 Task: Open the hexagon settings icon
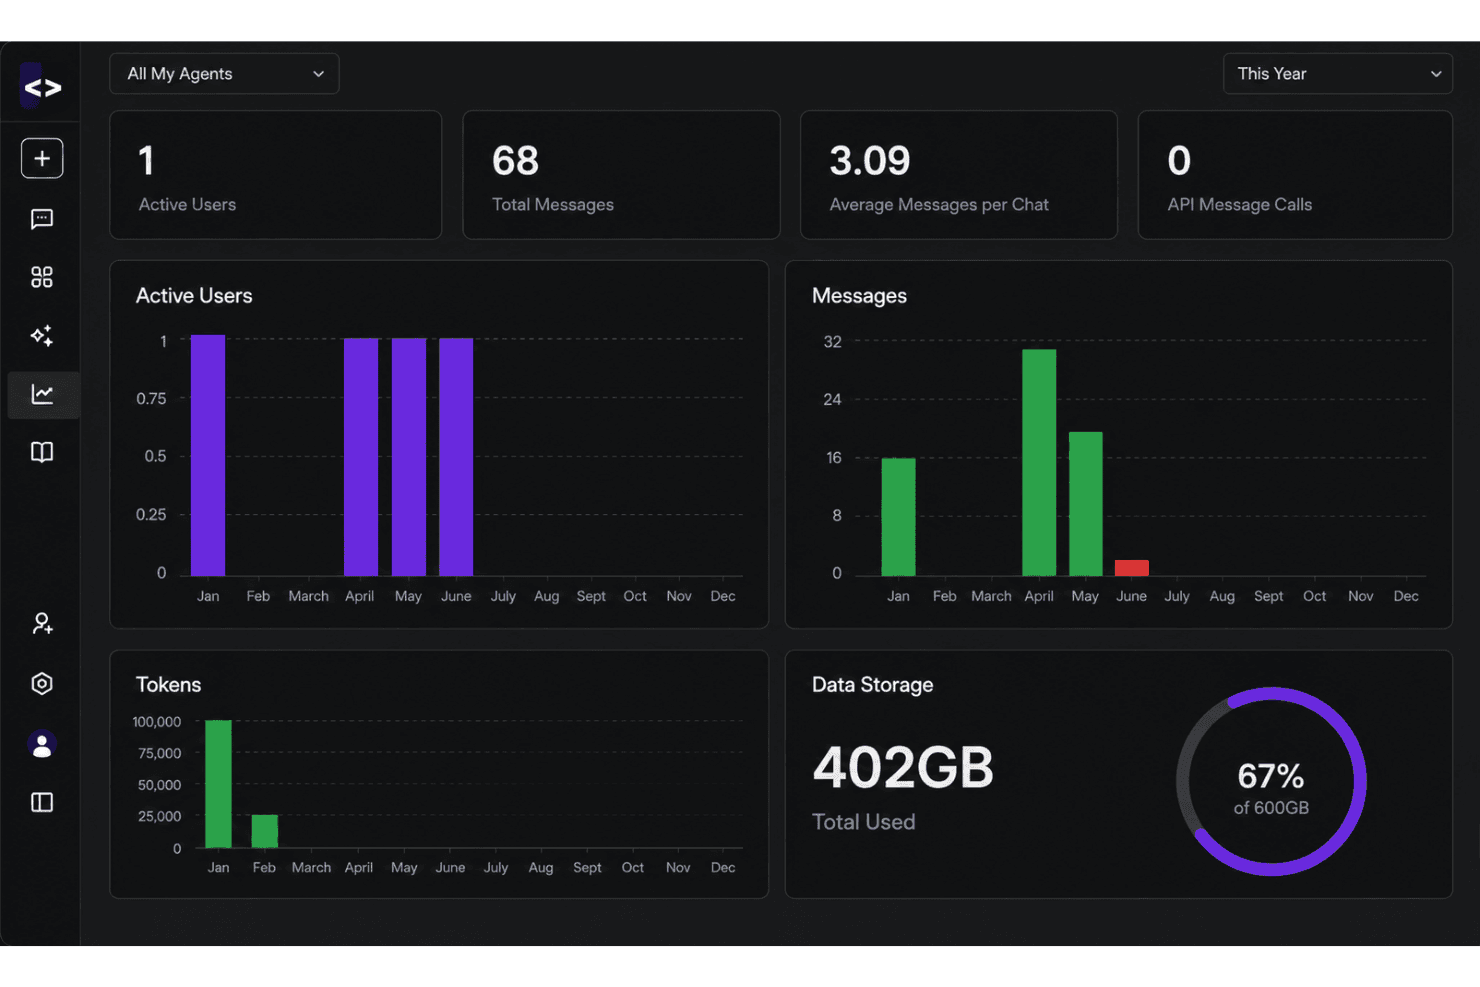click(42, 684)
